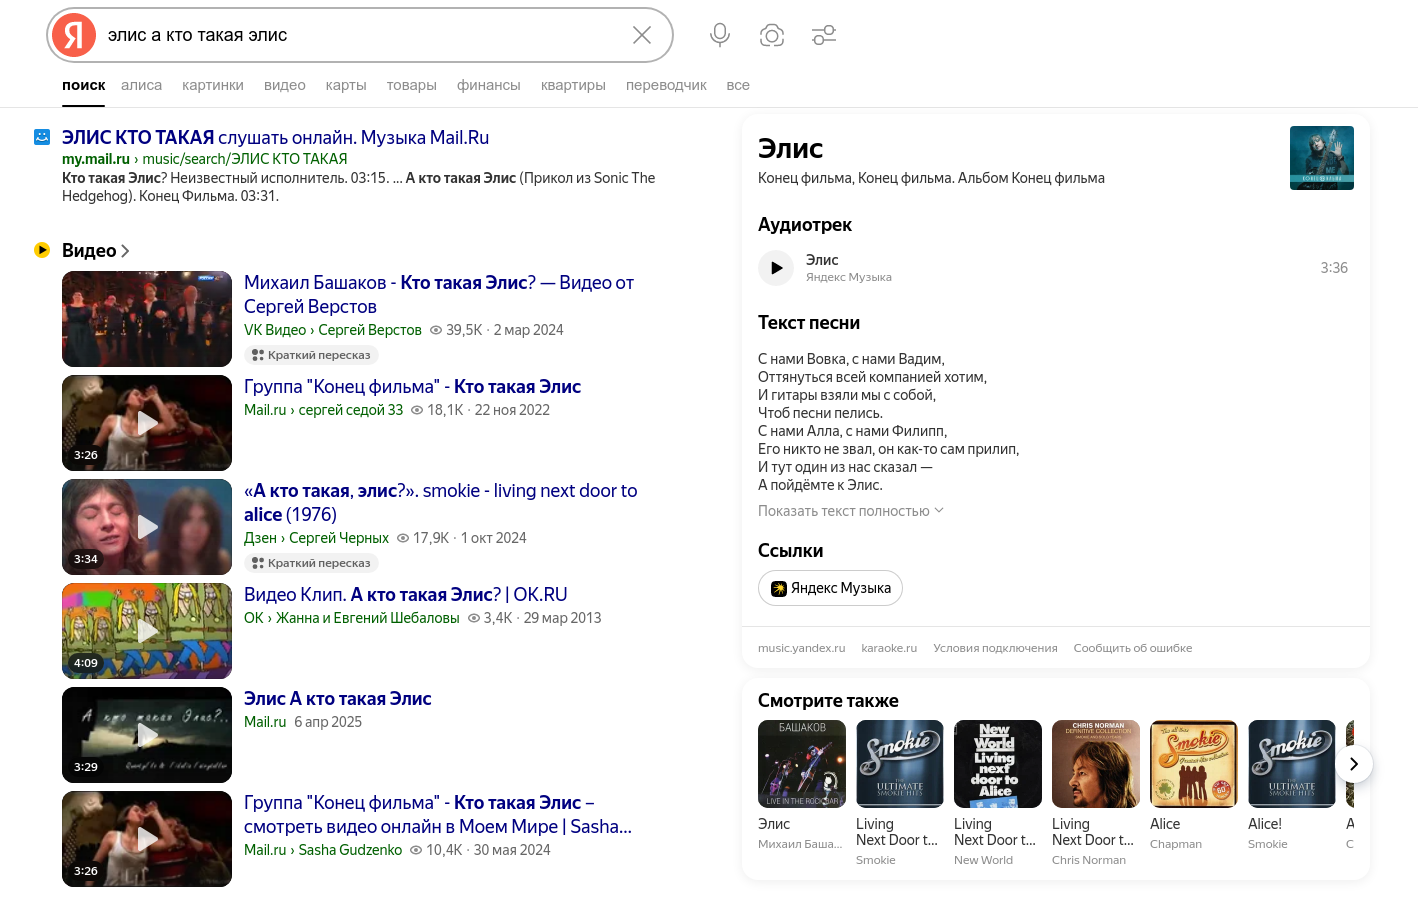Open the Видео search tab

(x=285, y=85)
